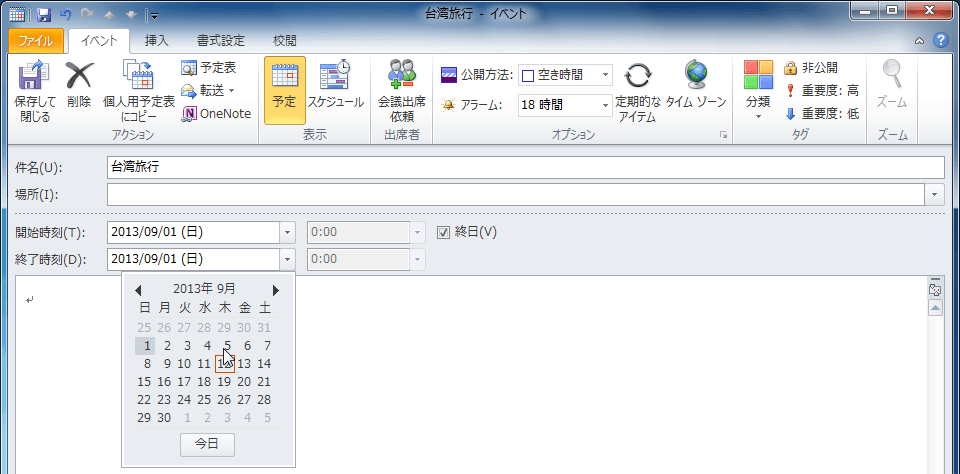Open 終了時刻 end date dropdown
960x474 pixels.
[288, 259]
